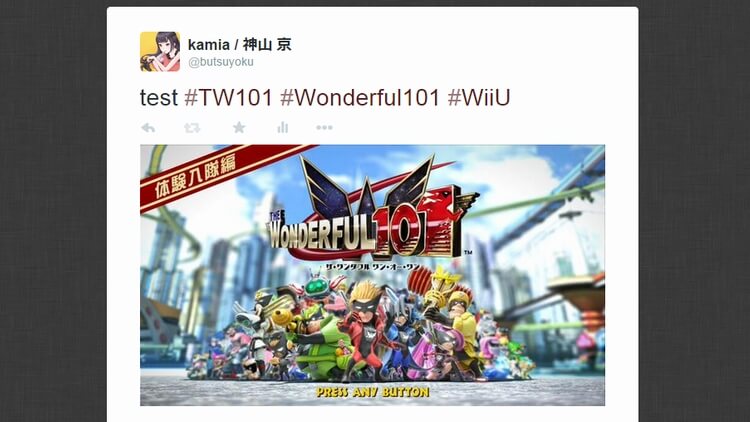Open the #Wonderful101 hashtag
The width and height of the screenshot is (750, 422).
tap(360, 98)
